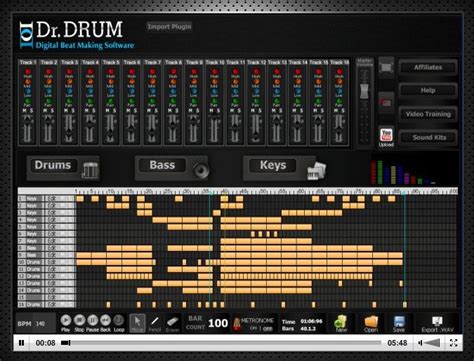Click the bar 40 mark on the ruler

(x=225, y=191)
